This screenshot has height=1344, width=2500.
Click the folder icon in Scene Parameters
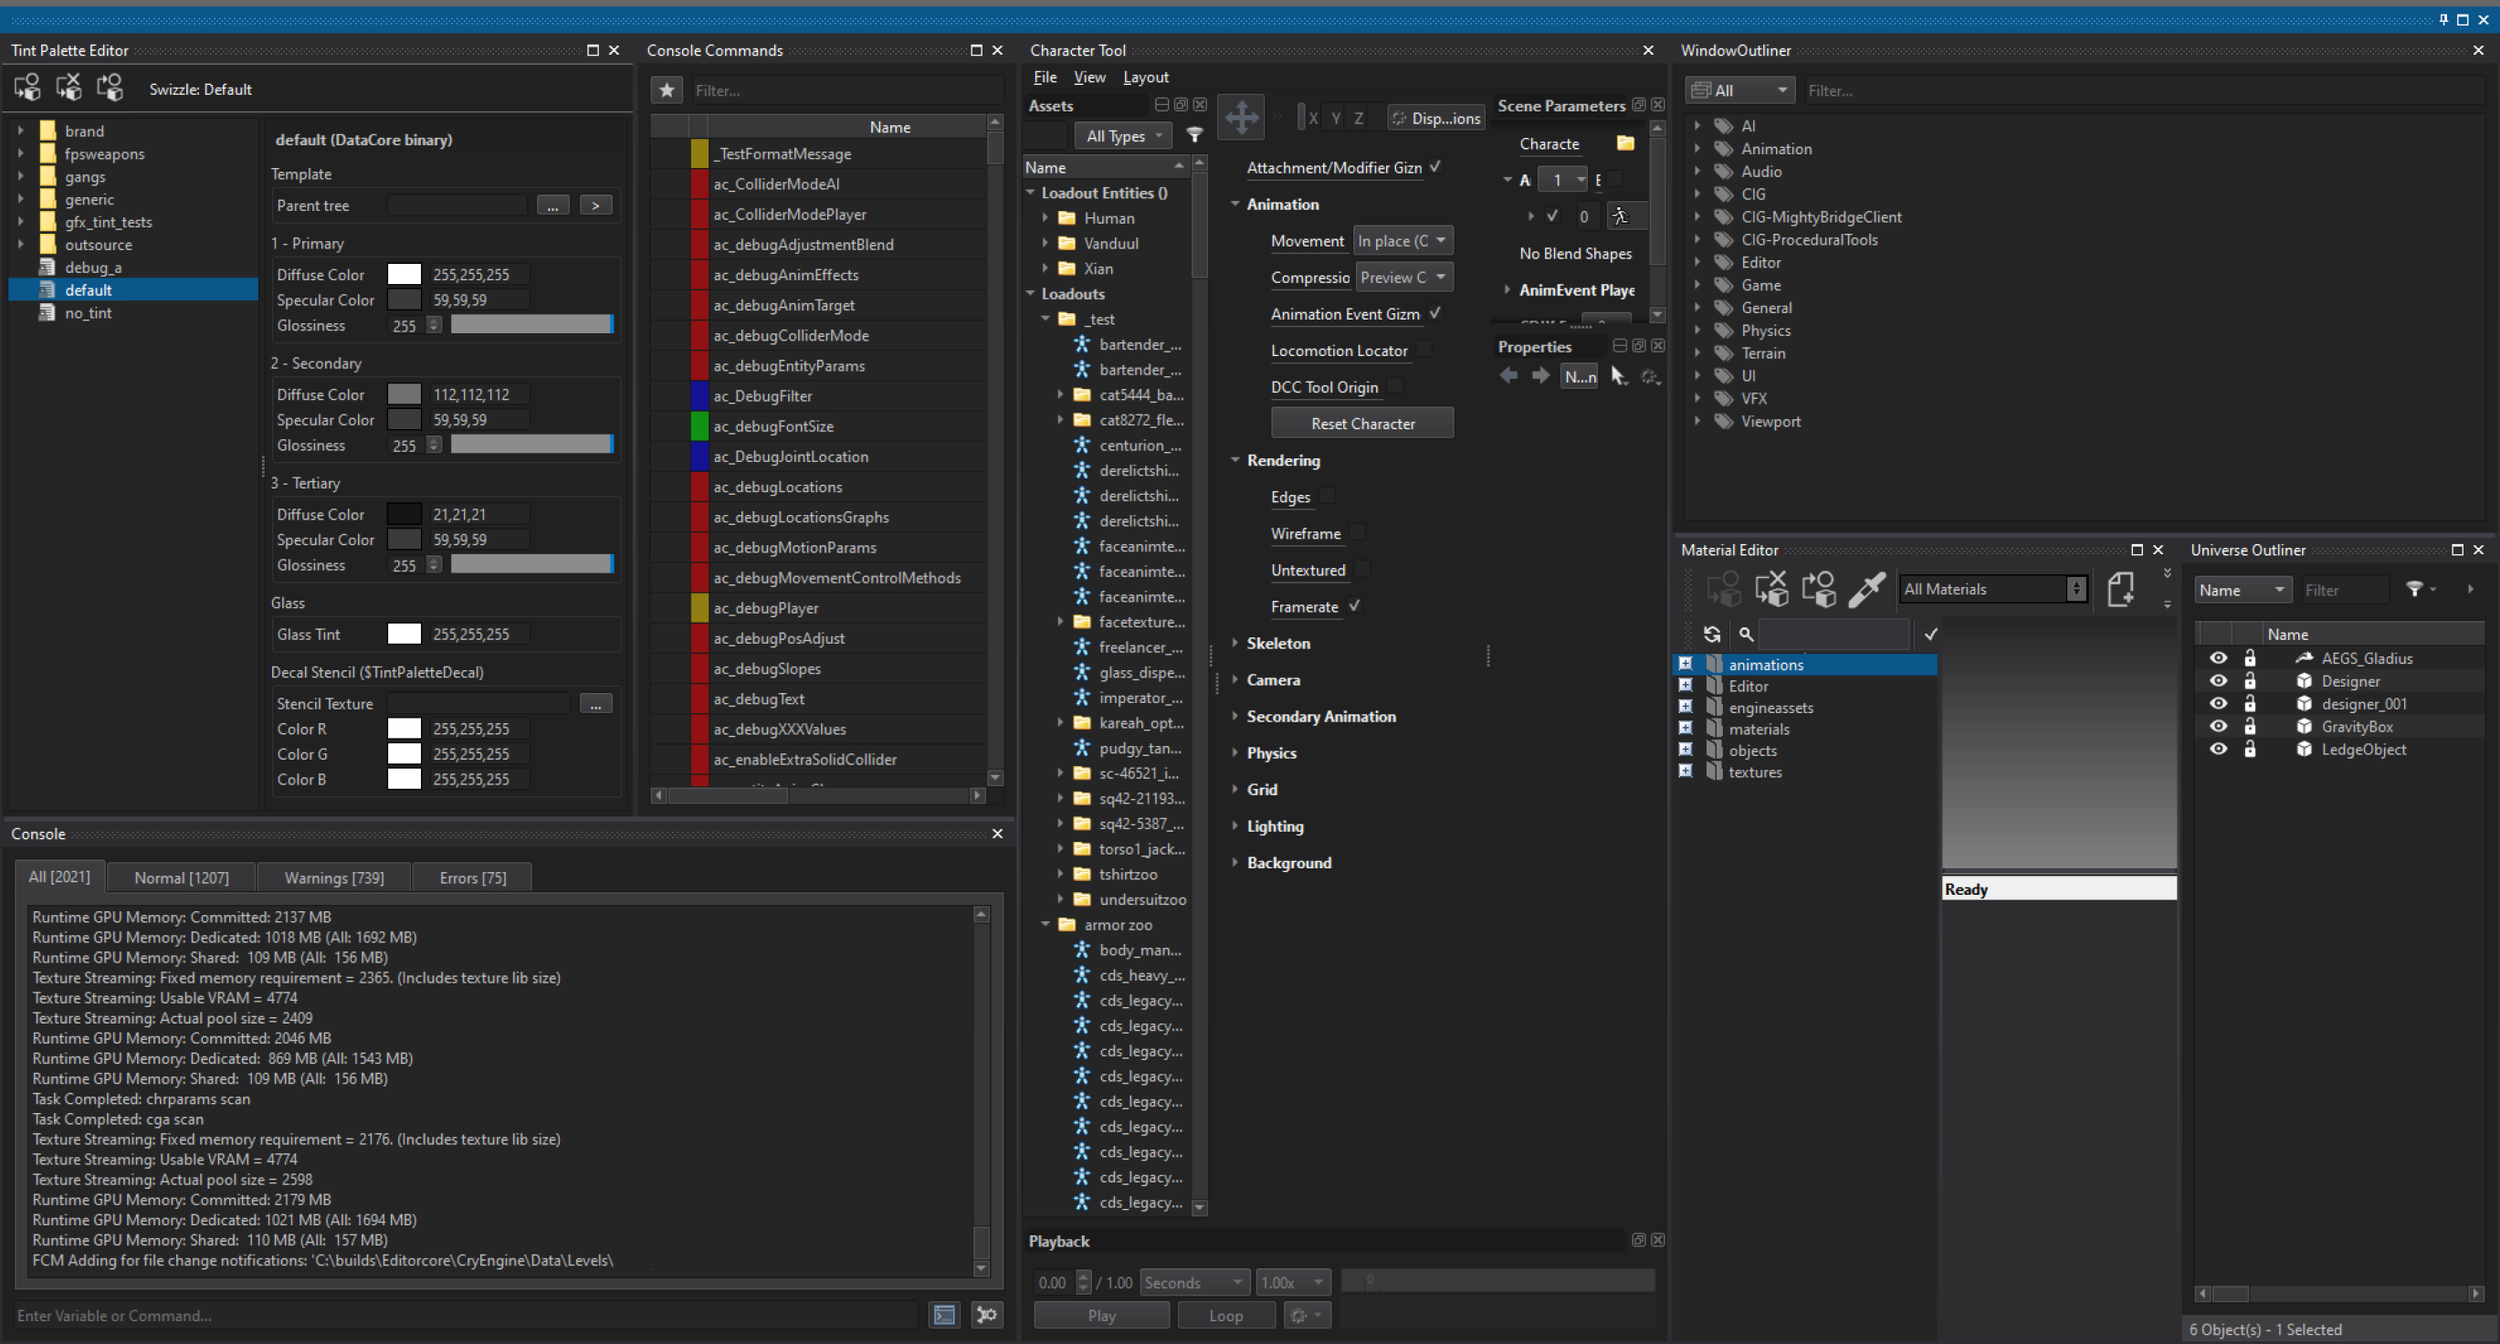pyautogui.click(x=1625, y=144)
